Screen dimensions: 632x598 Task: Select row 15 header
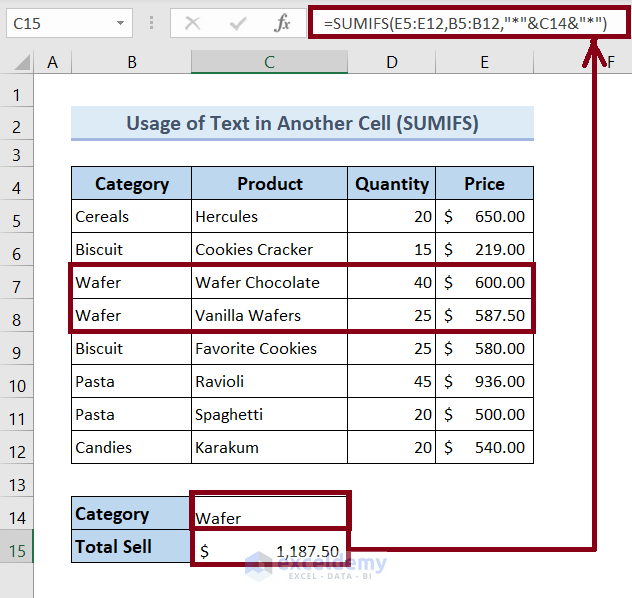16,550
